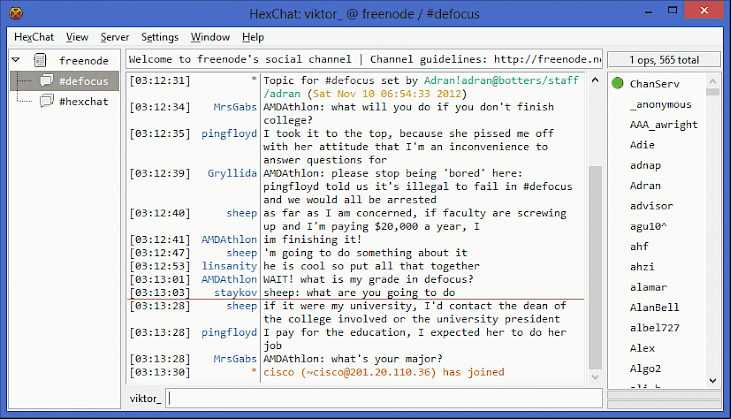This screenshot has width=731, height=419.
Task: Click chat scrollbar up arrow
Action: pos(595,80)
